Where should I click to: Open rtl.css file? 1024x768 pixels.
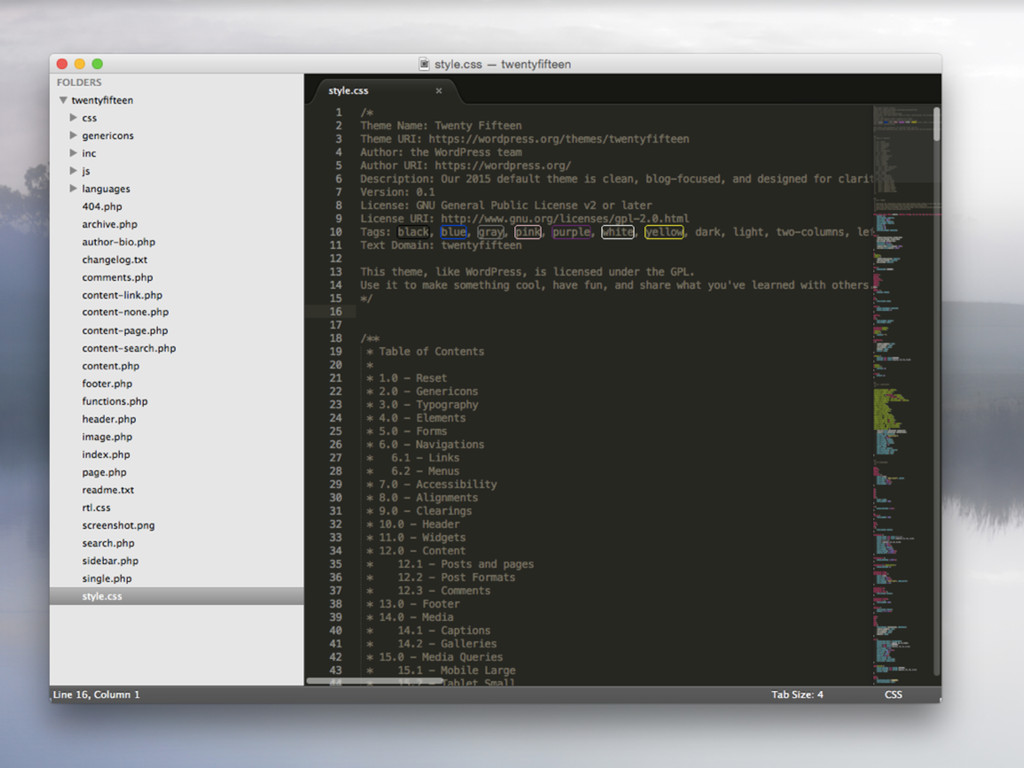pyautogui.click(x=96, y=507)
